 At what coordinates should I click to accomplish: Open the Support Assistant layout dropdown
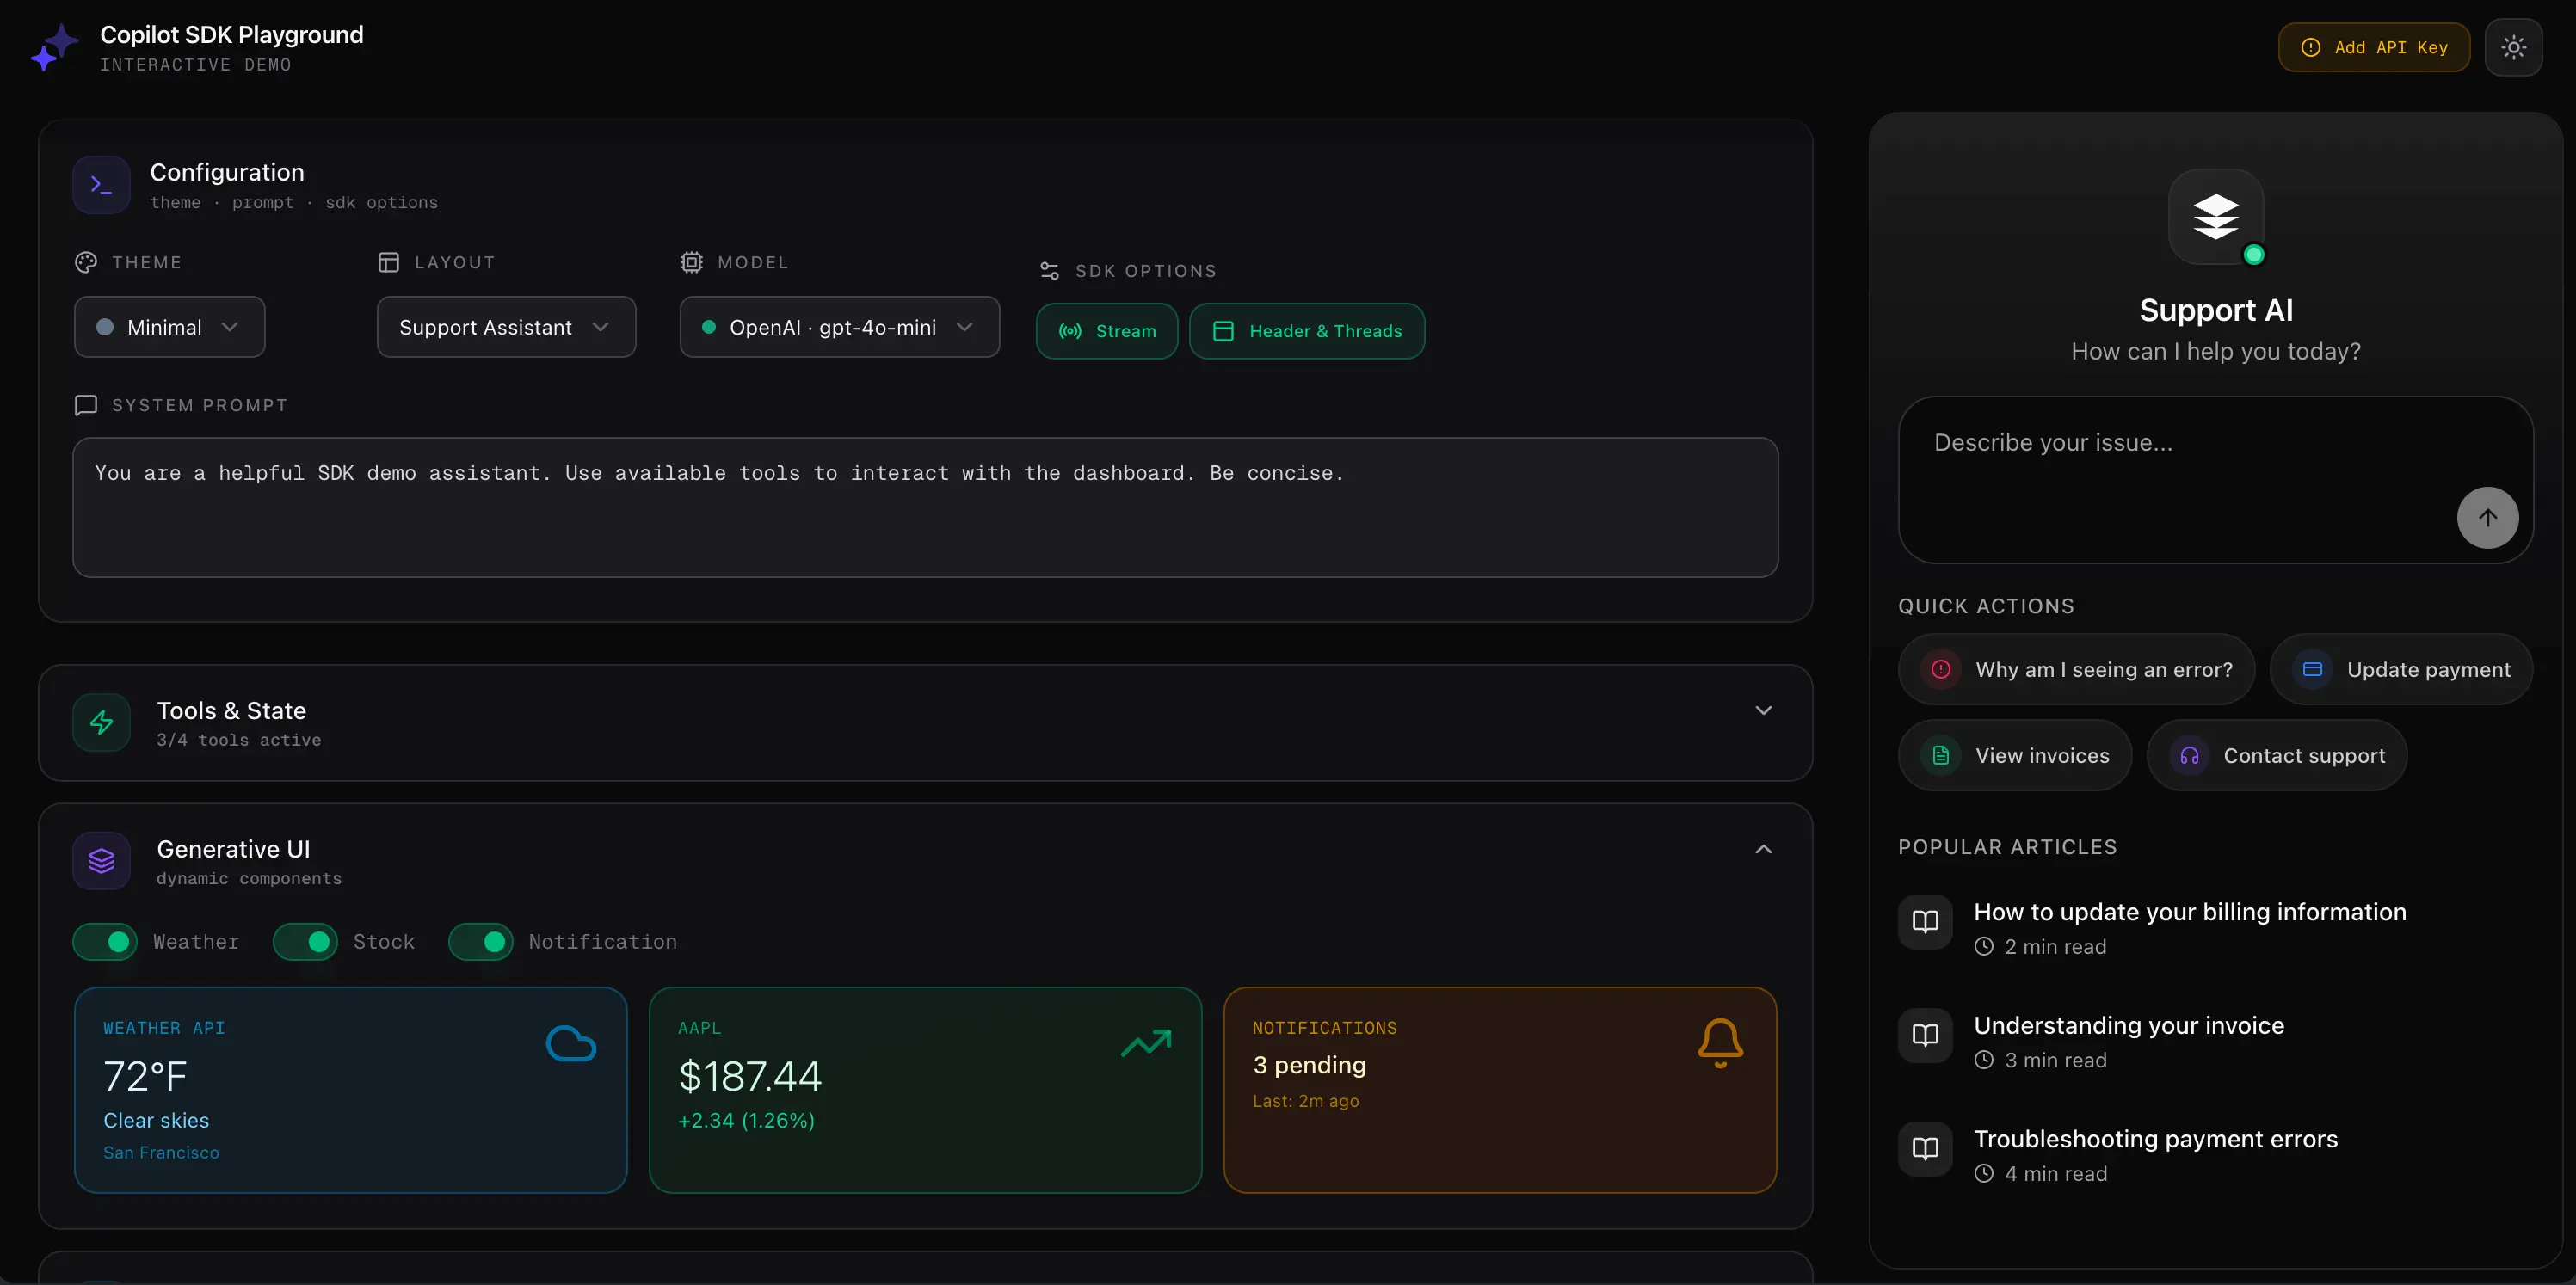pos(506,327)
